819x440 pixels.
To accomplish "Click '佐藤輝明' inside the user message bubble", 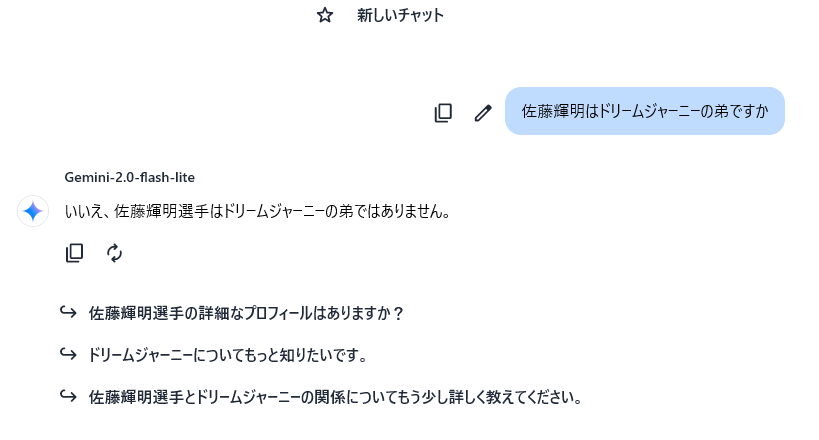I will click(553, 112).
